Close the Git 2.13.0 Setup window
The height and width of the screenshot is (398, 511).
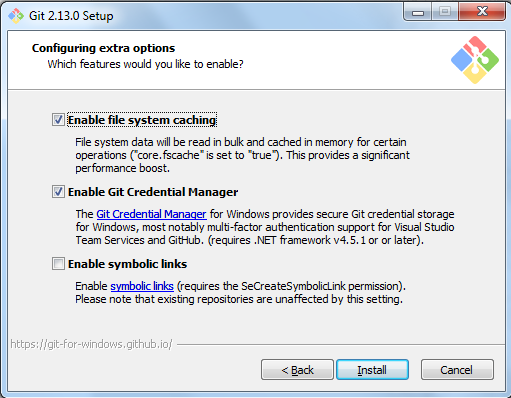[482, 12]
